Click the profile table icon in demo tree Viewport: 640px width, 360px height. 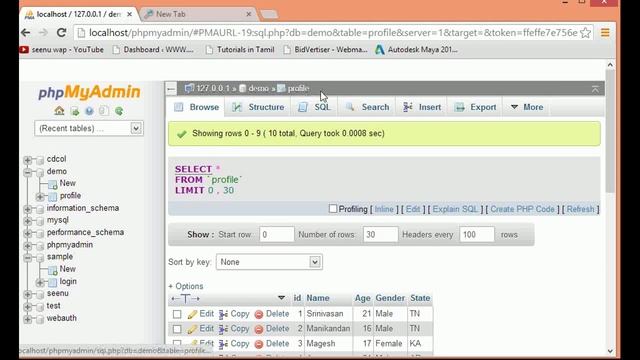53,196
